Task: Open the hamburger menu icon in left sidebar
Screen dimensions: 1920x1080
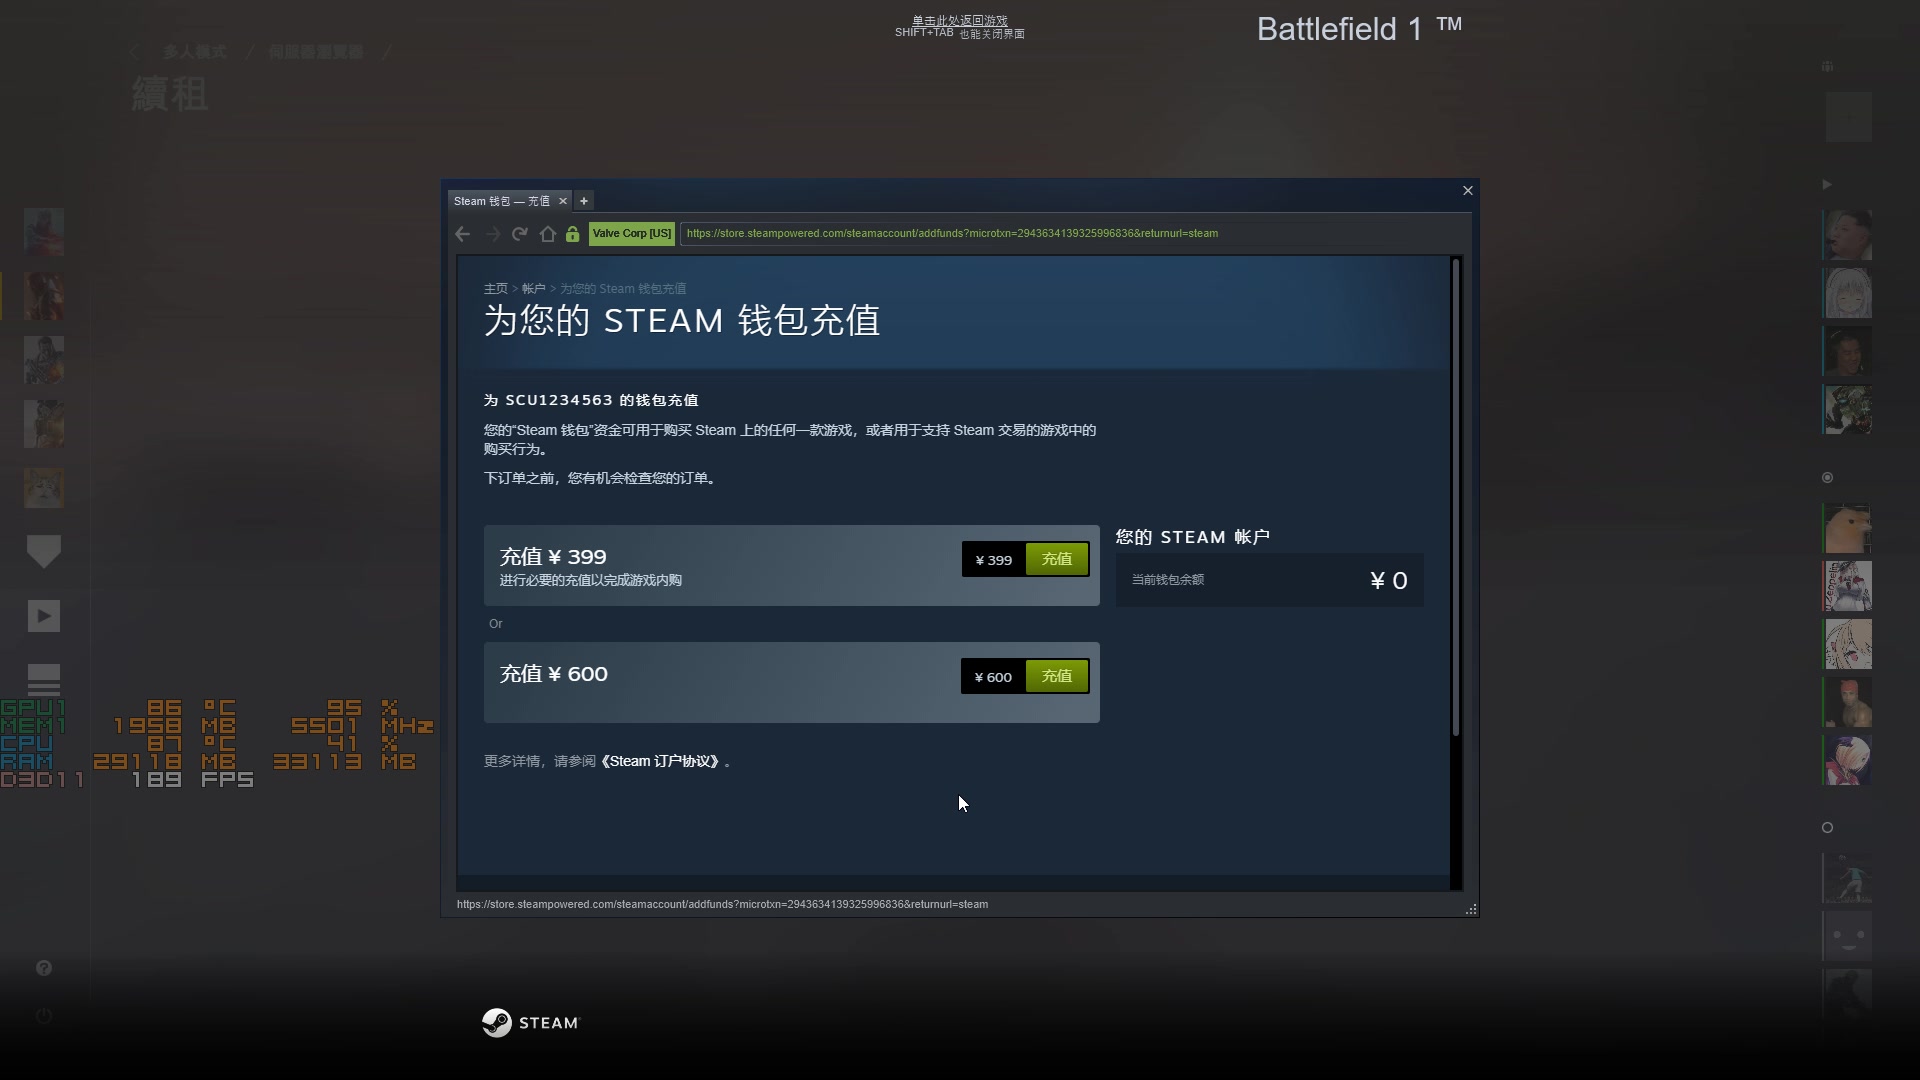Action: point(44,680)
